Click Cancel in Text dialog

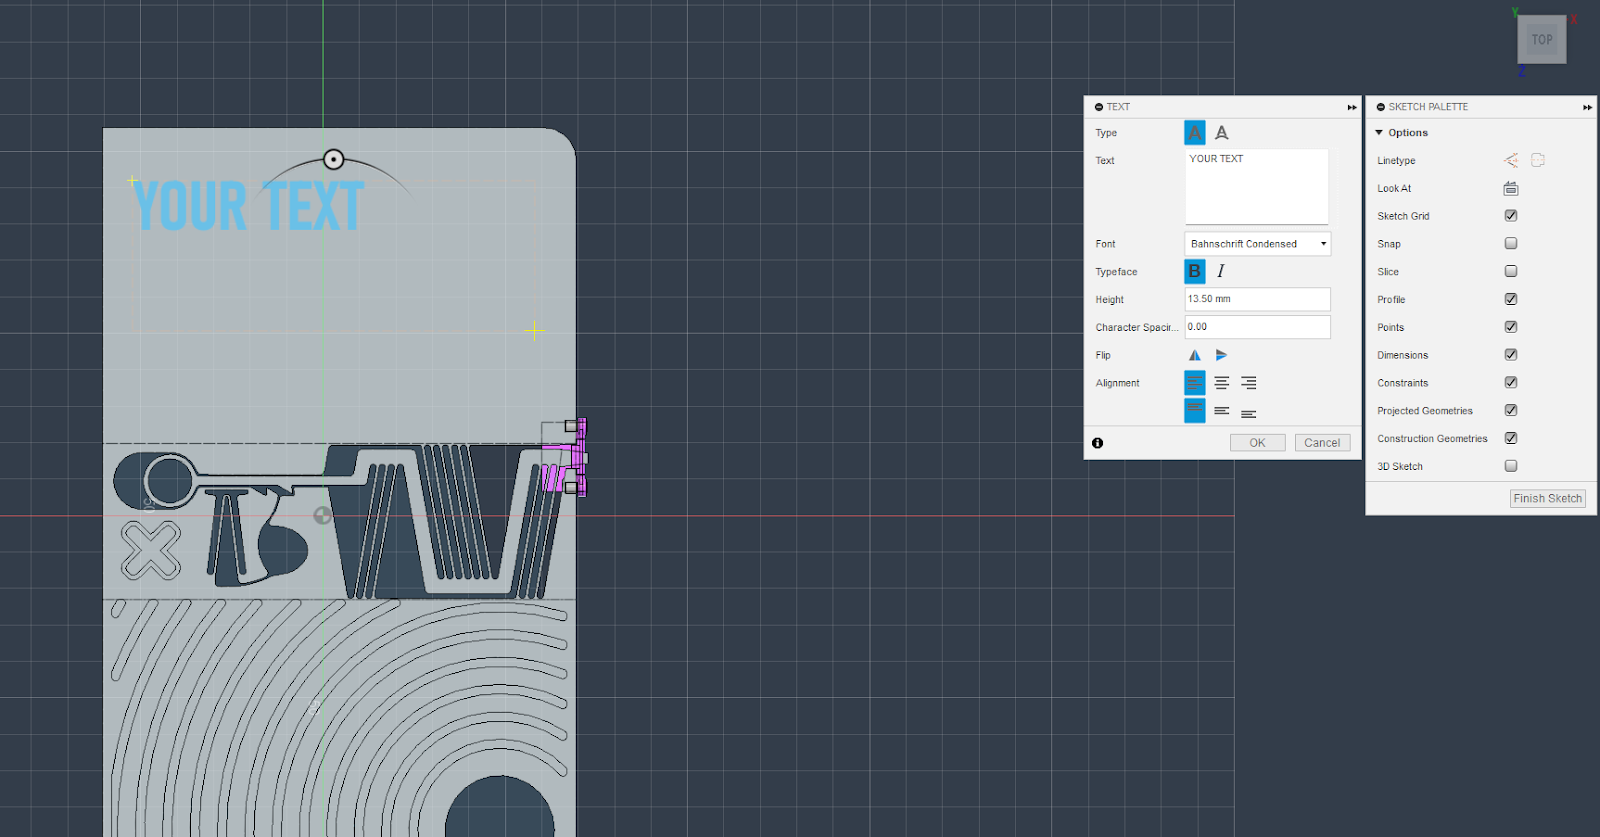click(1322, 443)
